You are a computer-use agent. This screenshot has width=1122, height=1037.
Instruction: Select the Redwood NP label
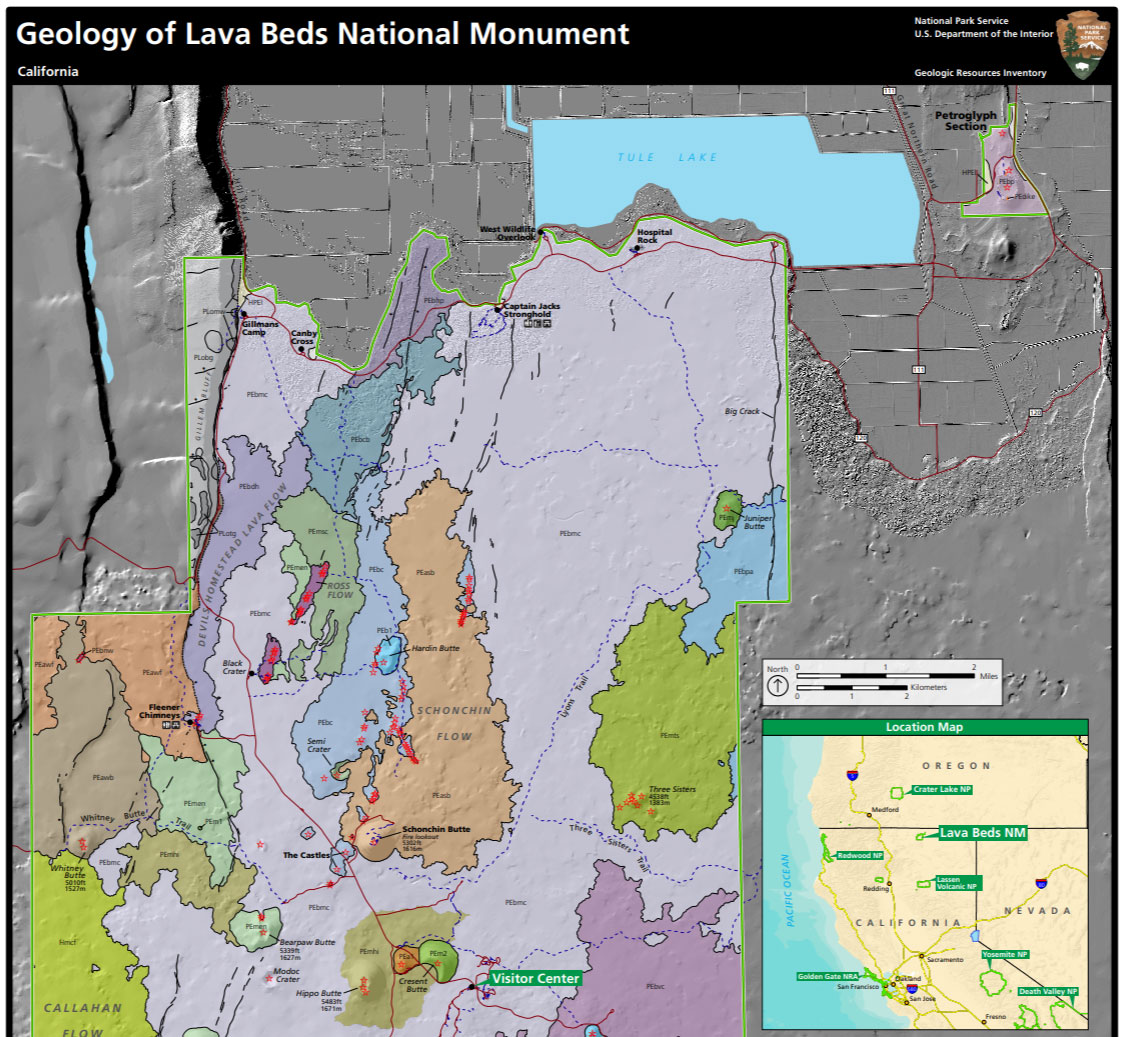[859, 856]
